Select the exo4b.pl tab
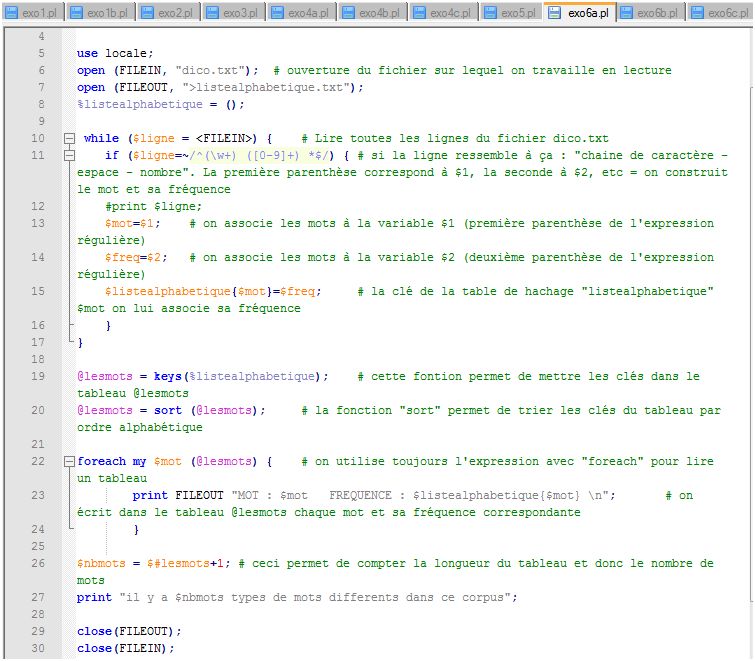Screen dimensions: 755x661 373,13
